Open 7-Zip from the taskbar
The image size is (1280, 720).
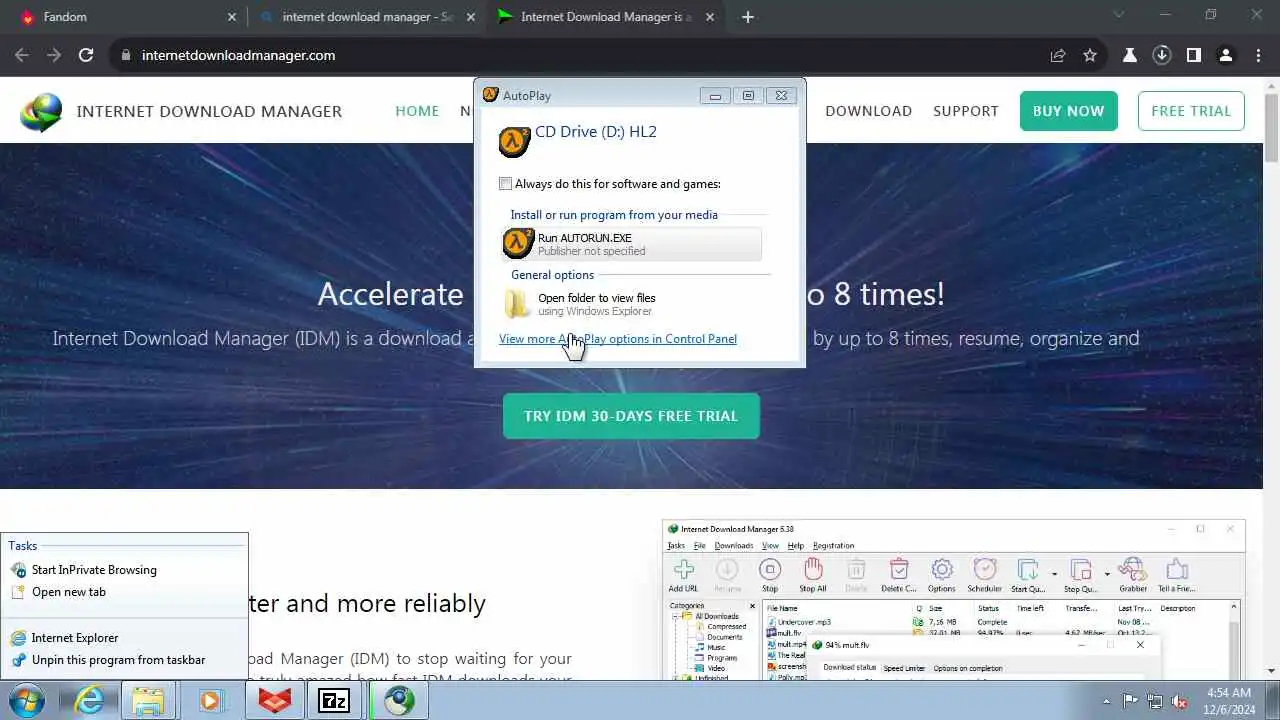tap(334, 700)
